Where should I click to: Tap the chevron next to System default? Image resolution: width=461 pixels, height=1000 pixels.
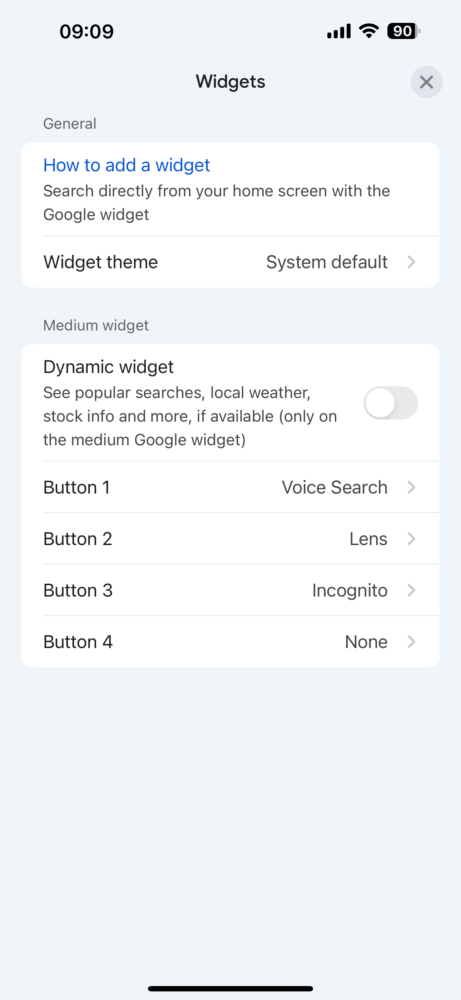pyautogui.click(x=411, y=262)
